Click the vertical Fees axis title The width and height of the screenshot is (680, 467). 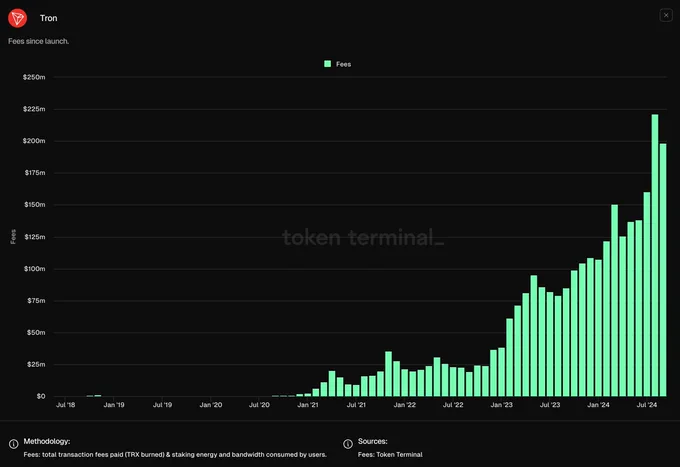(13, 237)
